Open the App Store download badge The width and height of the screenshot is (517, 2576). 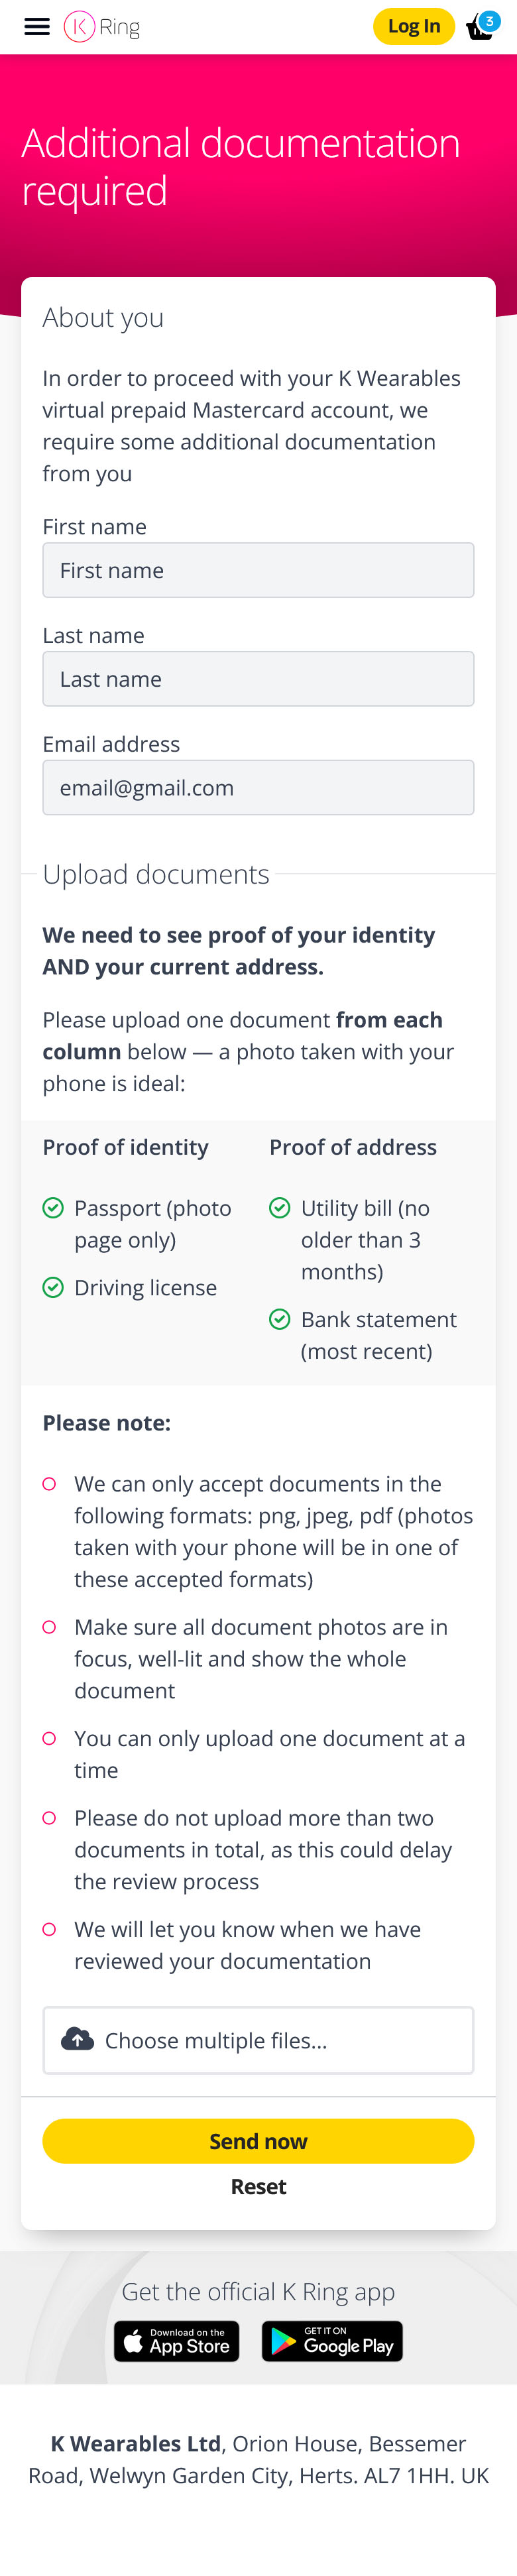tap(177, 2341)
